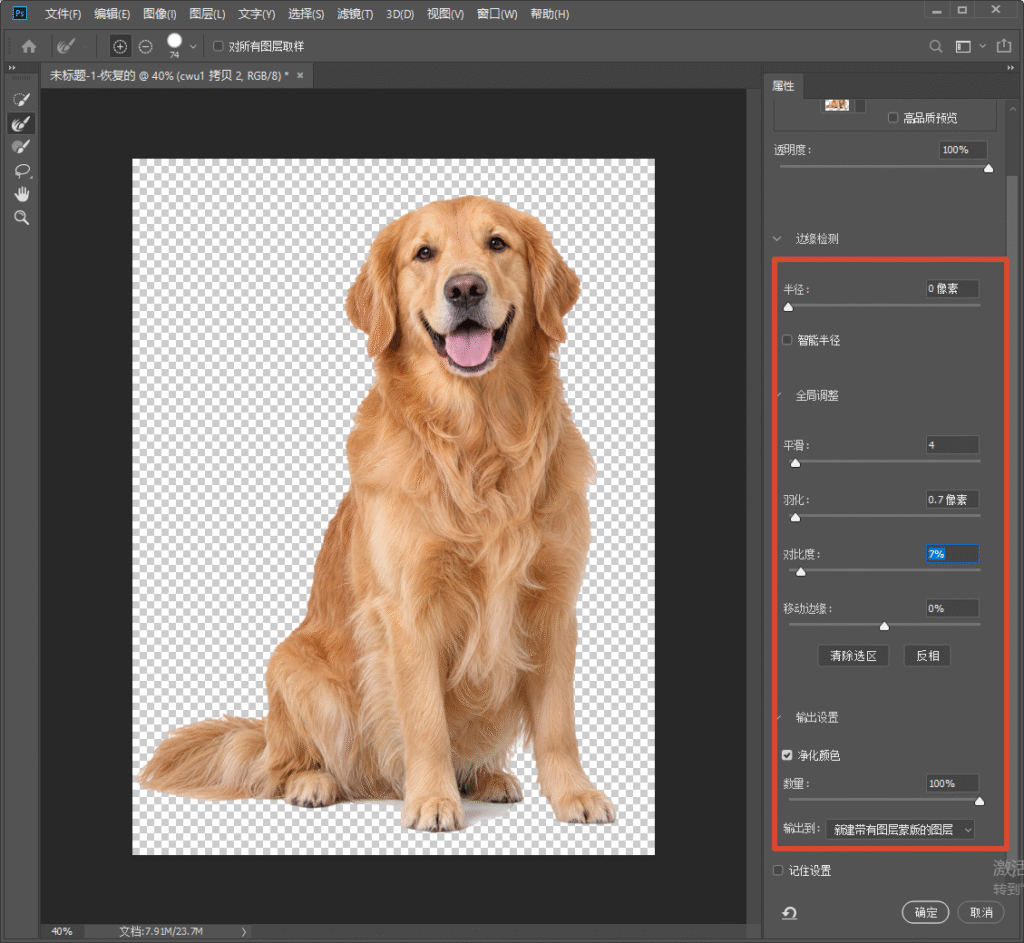Click the Shift Edge slider handle
This screenshot has width=1024, height=943.
coord(884,626)
